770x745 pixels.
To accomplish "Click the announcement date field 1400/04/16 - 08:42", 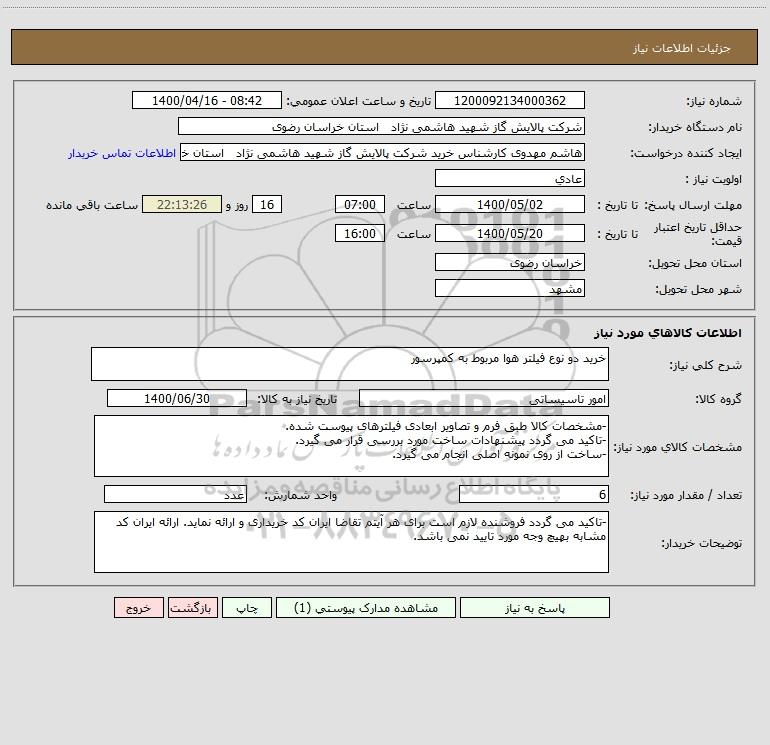I will click(207, 100).
